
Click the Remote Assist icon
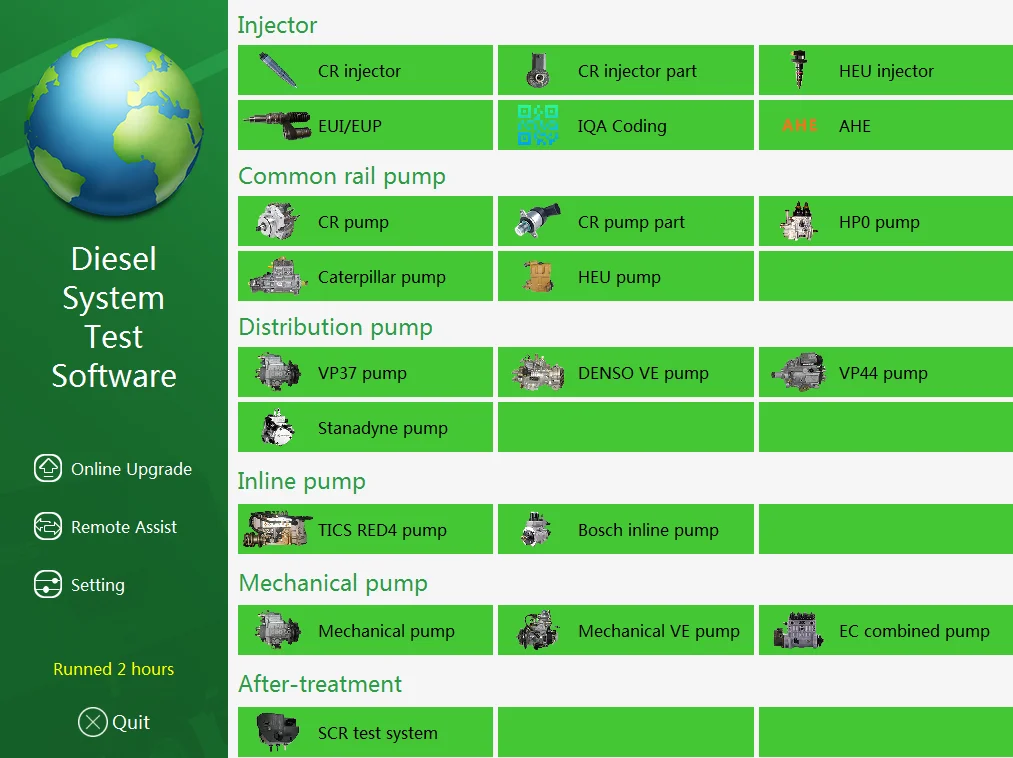pos(48,526)
